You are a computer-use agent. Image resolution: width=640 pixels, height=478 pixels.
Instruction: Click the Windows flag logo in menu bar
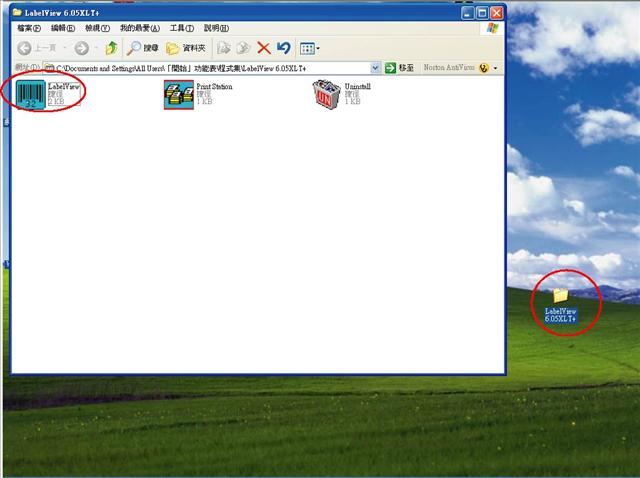492,28
